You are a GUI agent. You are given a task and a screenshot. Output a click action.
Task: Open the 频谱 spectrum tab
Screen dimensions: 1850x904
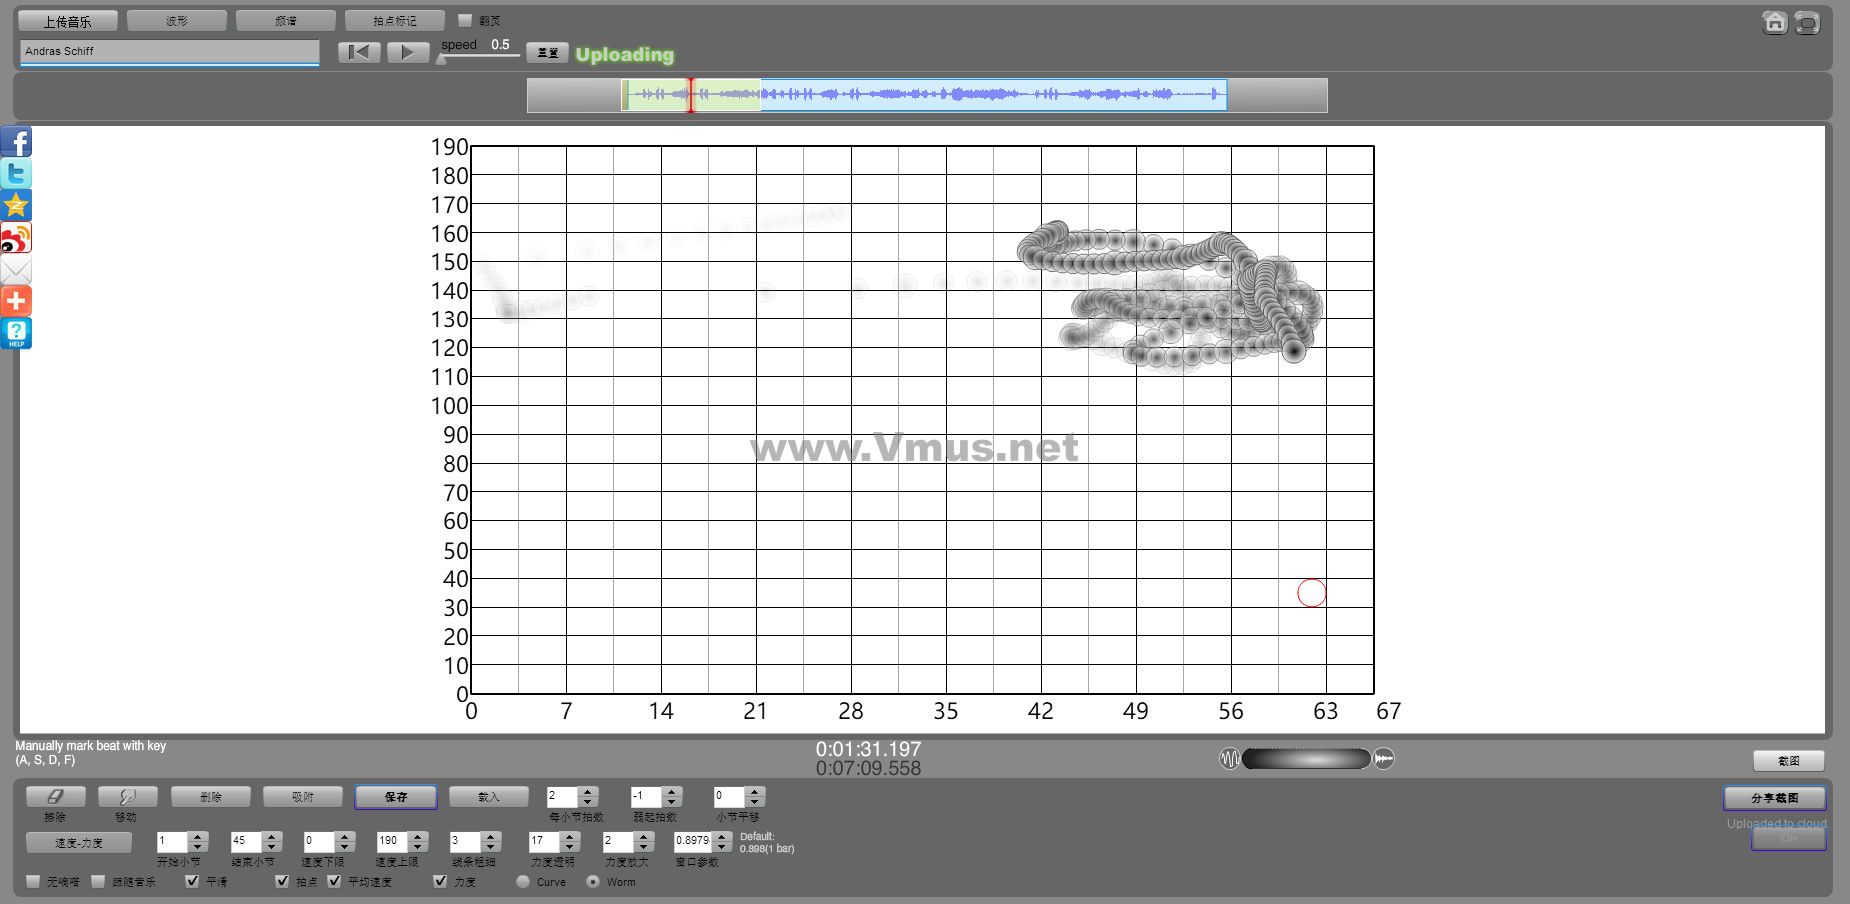tap(286, 21)
